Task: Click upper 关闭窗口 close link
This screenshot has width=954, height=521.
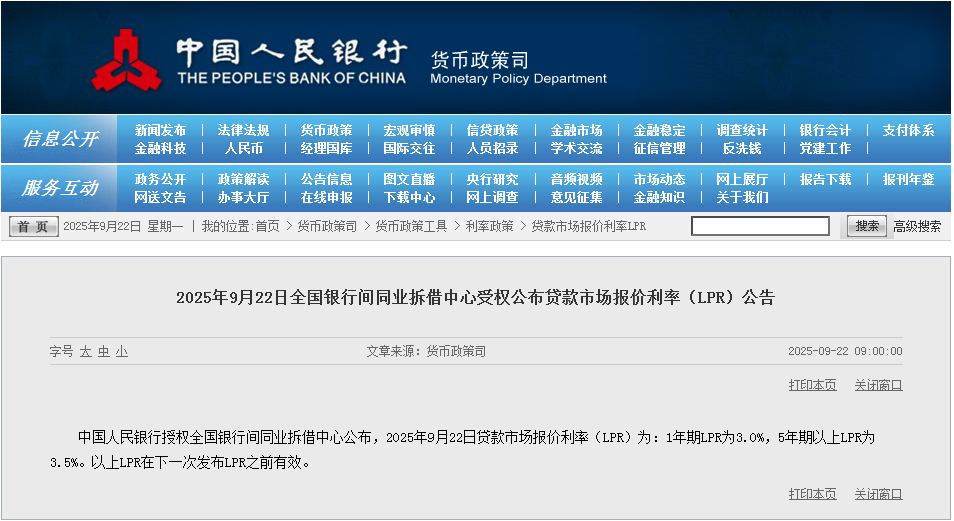Action: (878, 385)
